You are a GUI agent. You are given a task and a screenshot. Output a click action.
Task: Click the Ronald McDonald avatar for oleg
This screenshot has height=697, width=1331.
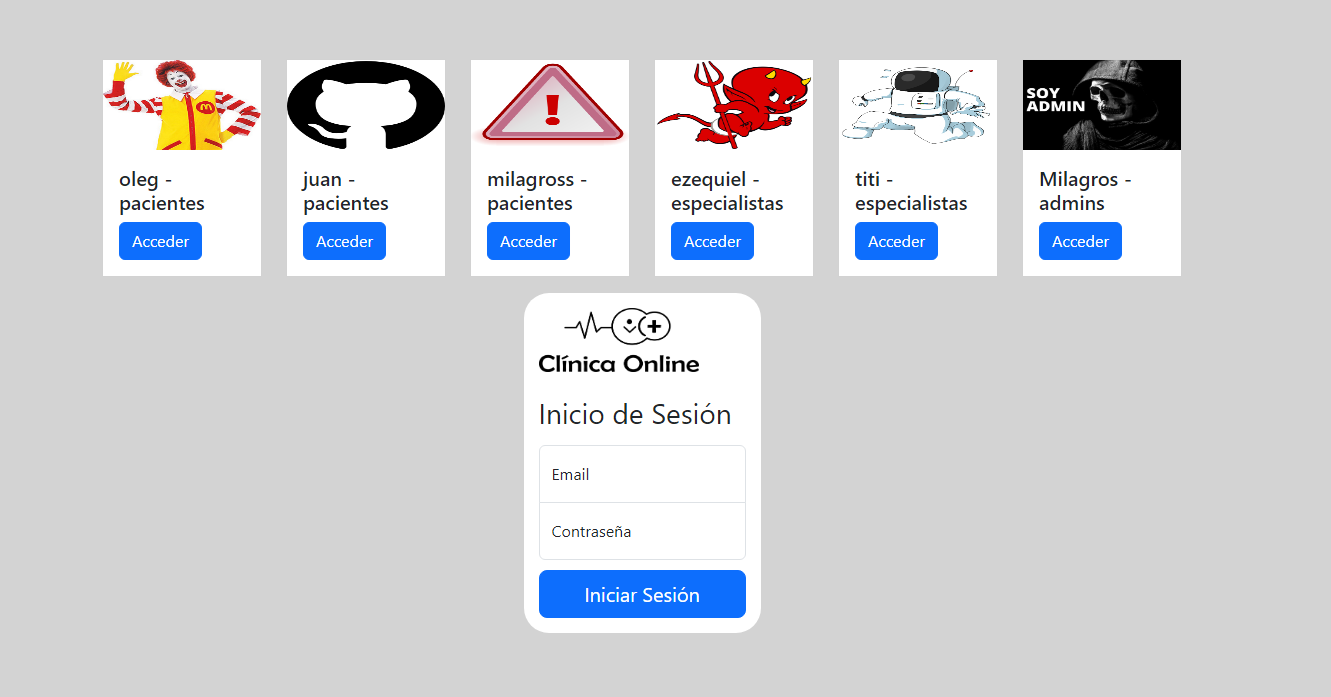[x=182, y=105]
